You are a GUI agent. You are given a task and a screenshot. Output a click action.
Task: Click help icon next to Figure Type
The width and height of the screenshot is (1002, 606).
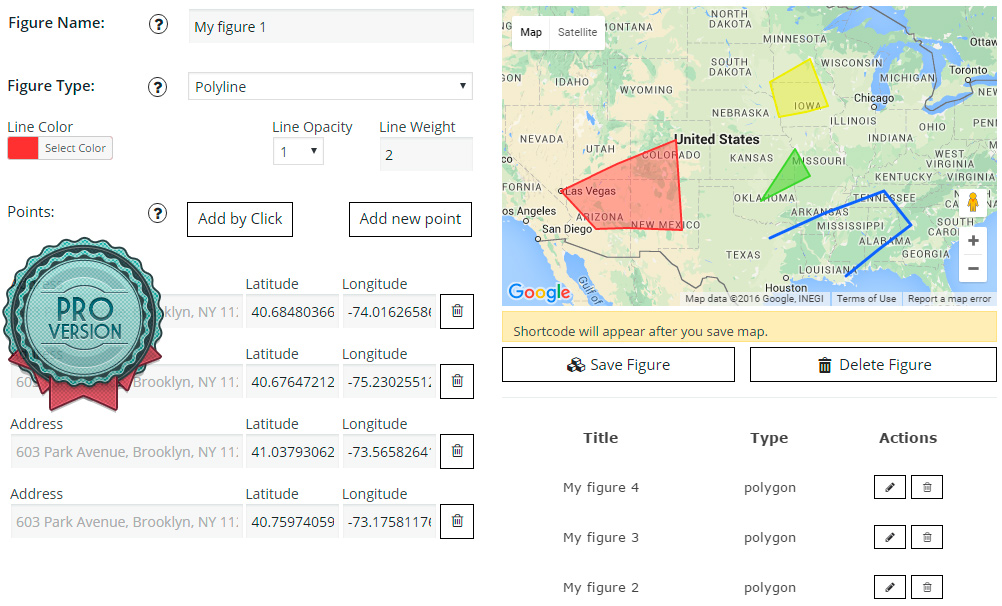158,87
